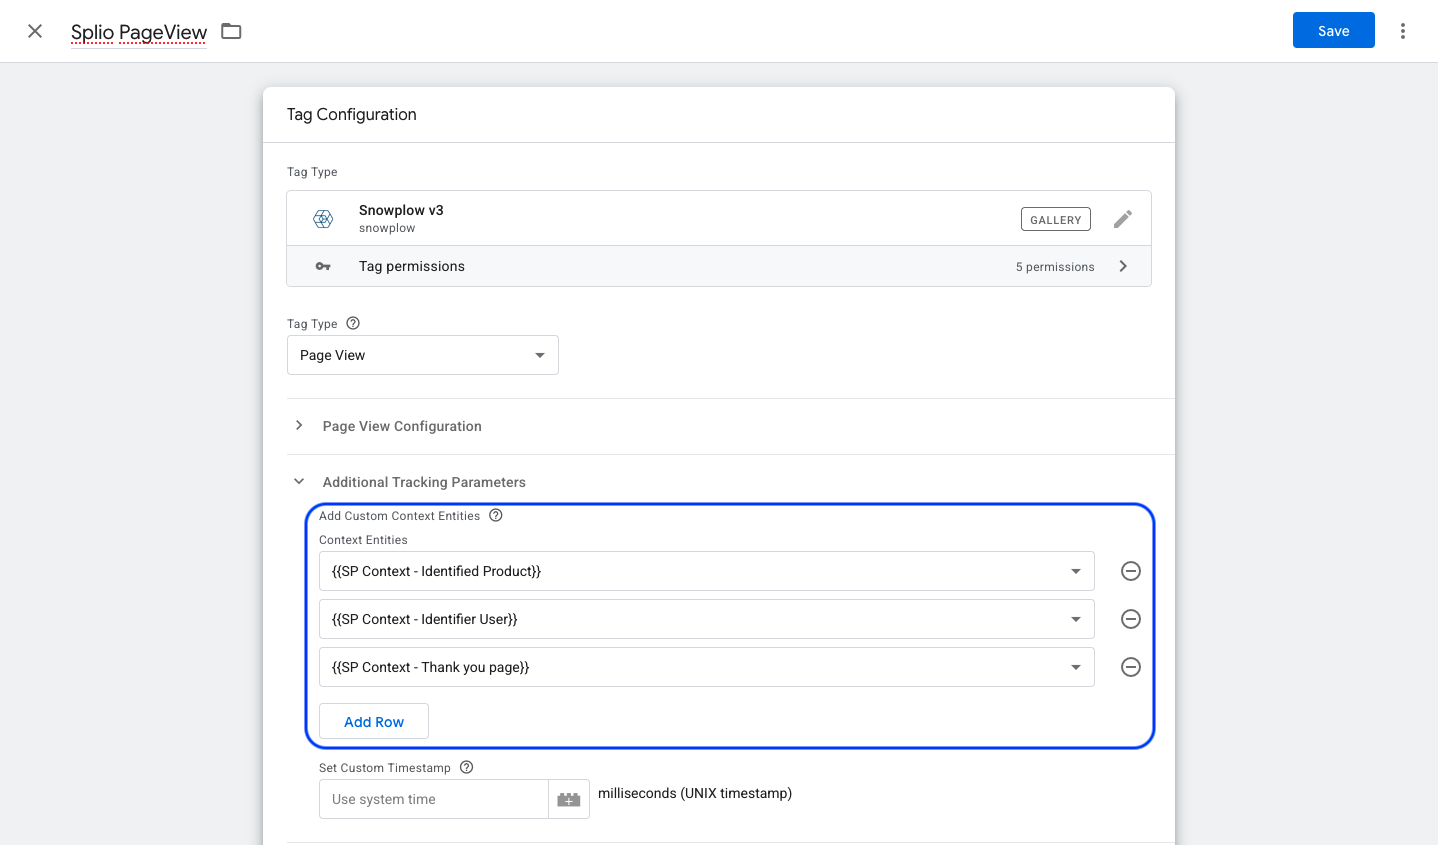
Task: Click the Context Entities label
Action: [x=363, y=540]
